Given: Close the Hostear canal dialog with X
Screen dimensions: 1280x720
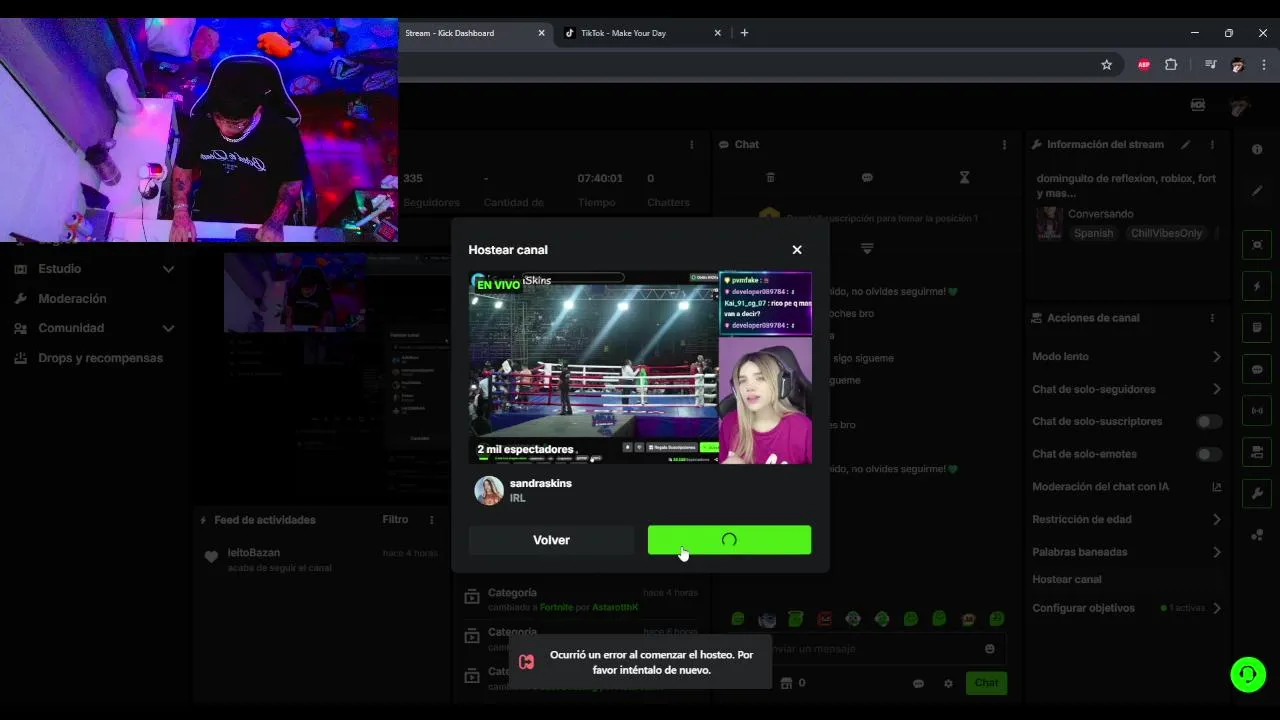Looking at the screenshot, I should pyautogui.click(x=797, y=250).
